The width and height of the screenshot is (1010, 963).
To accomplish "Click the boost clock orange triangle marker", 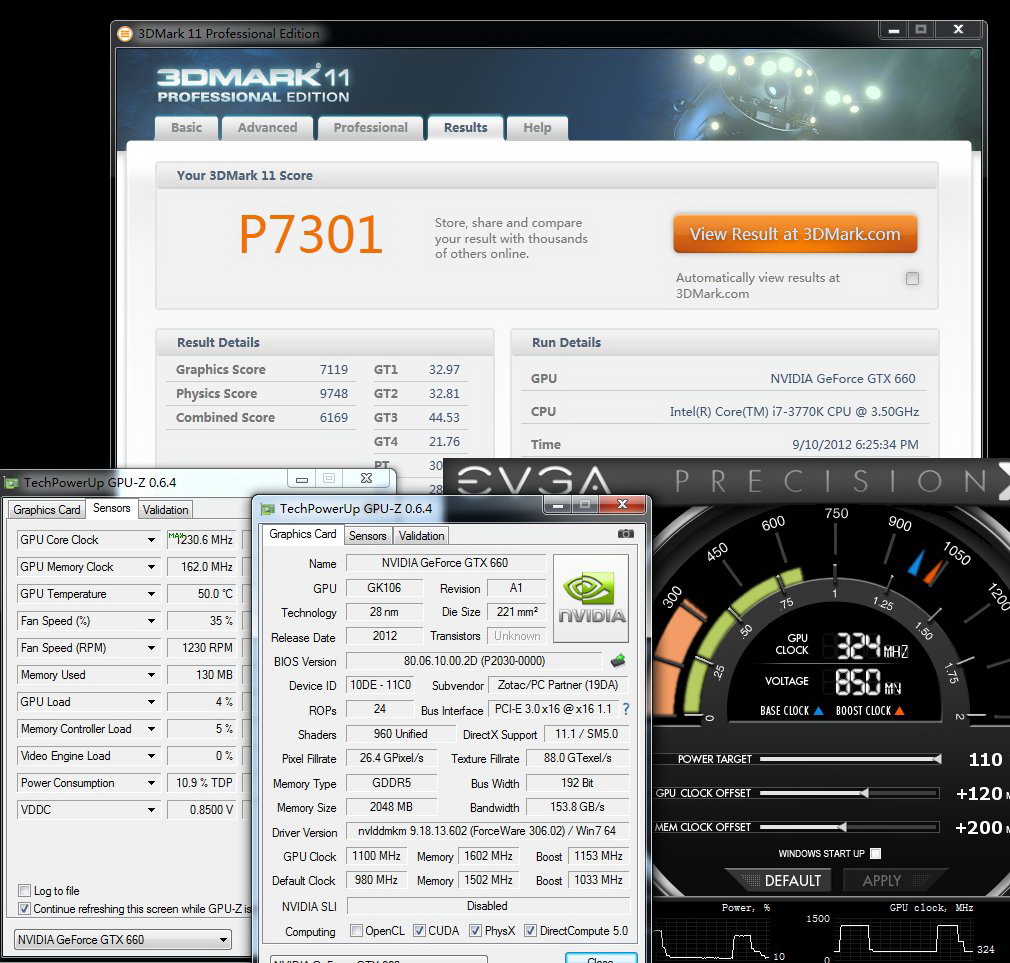I will (x=900, y=710).
